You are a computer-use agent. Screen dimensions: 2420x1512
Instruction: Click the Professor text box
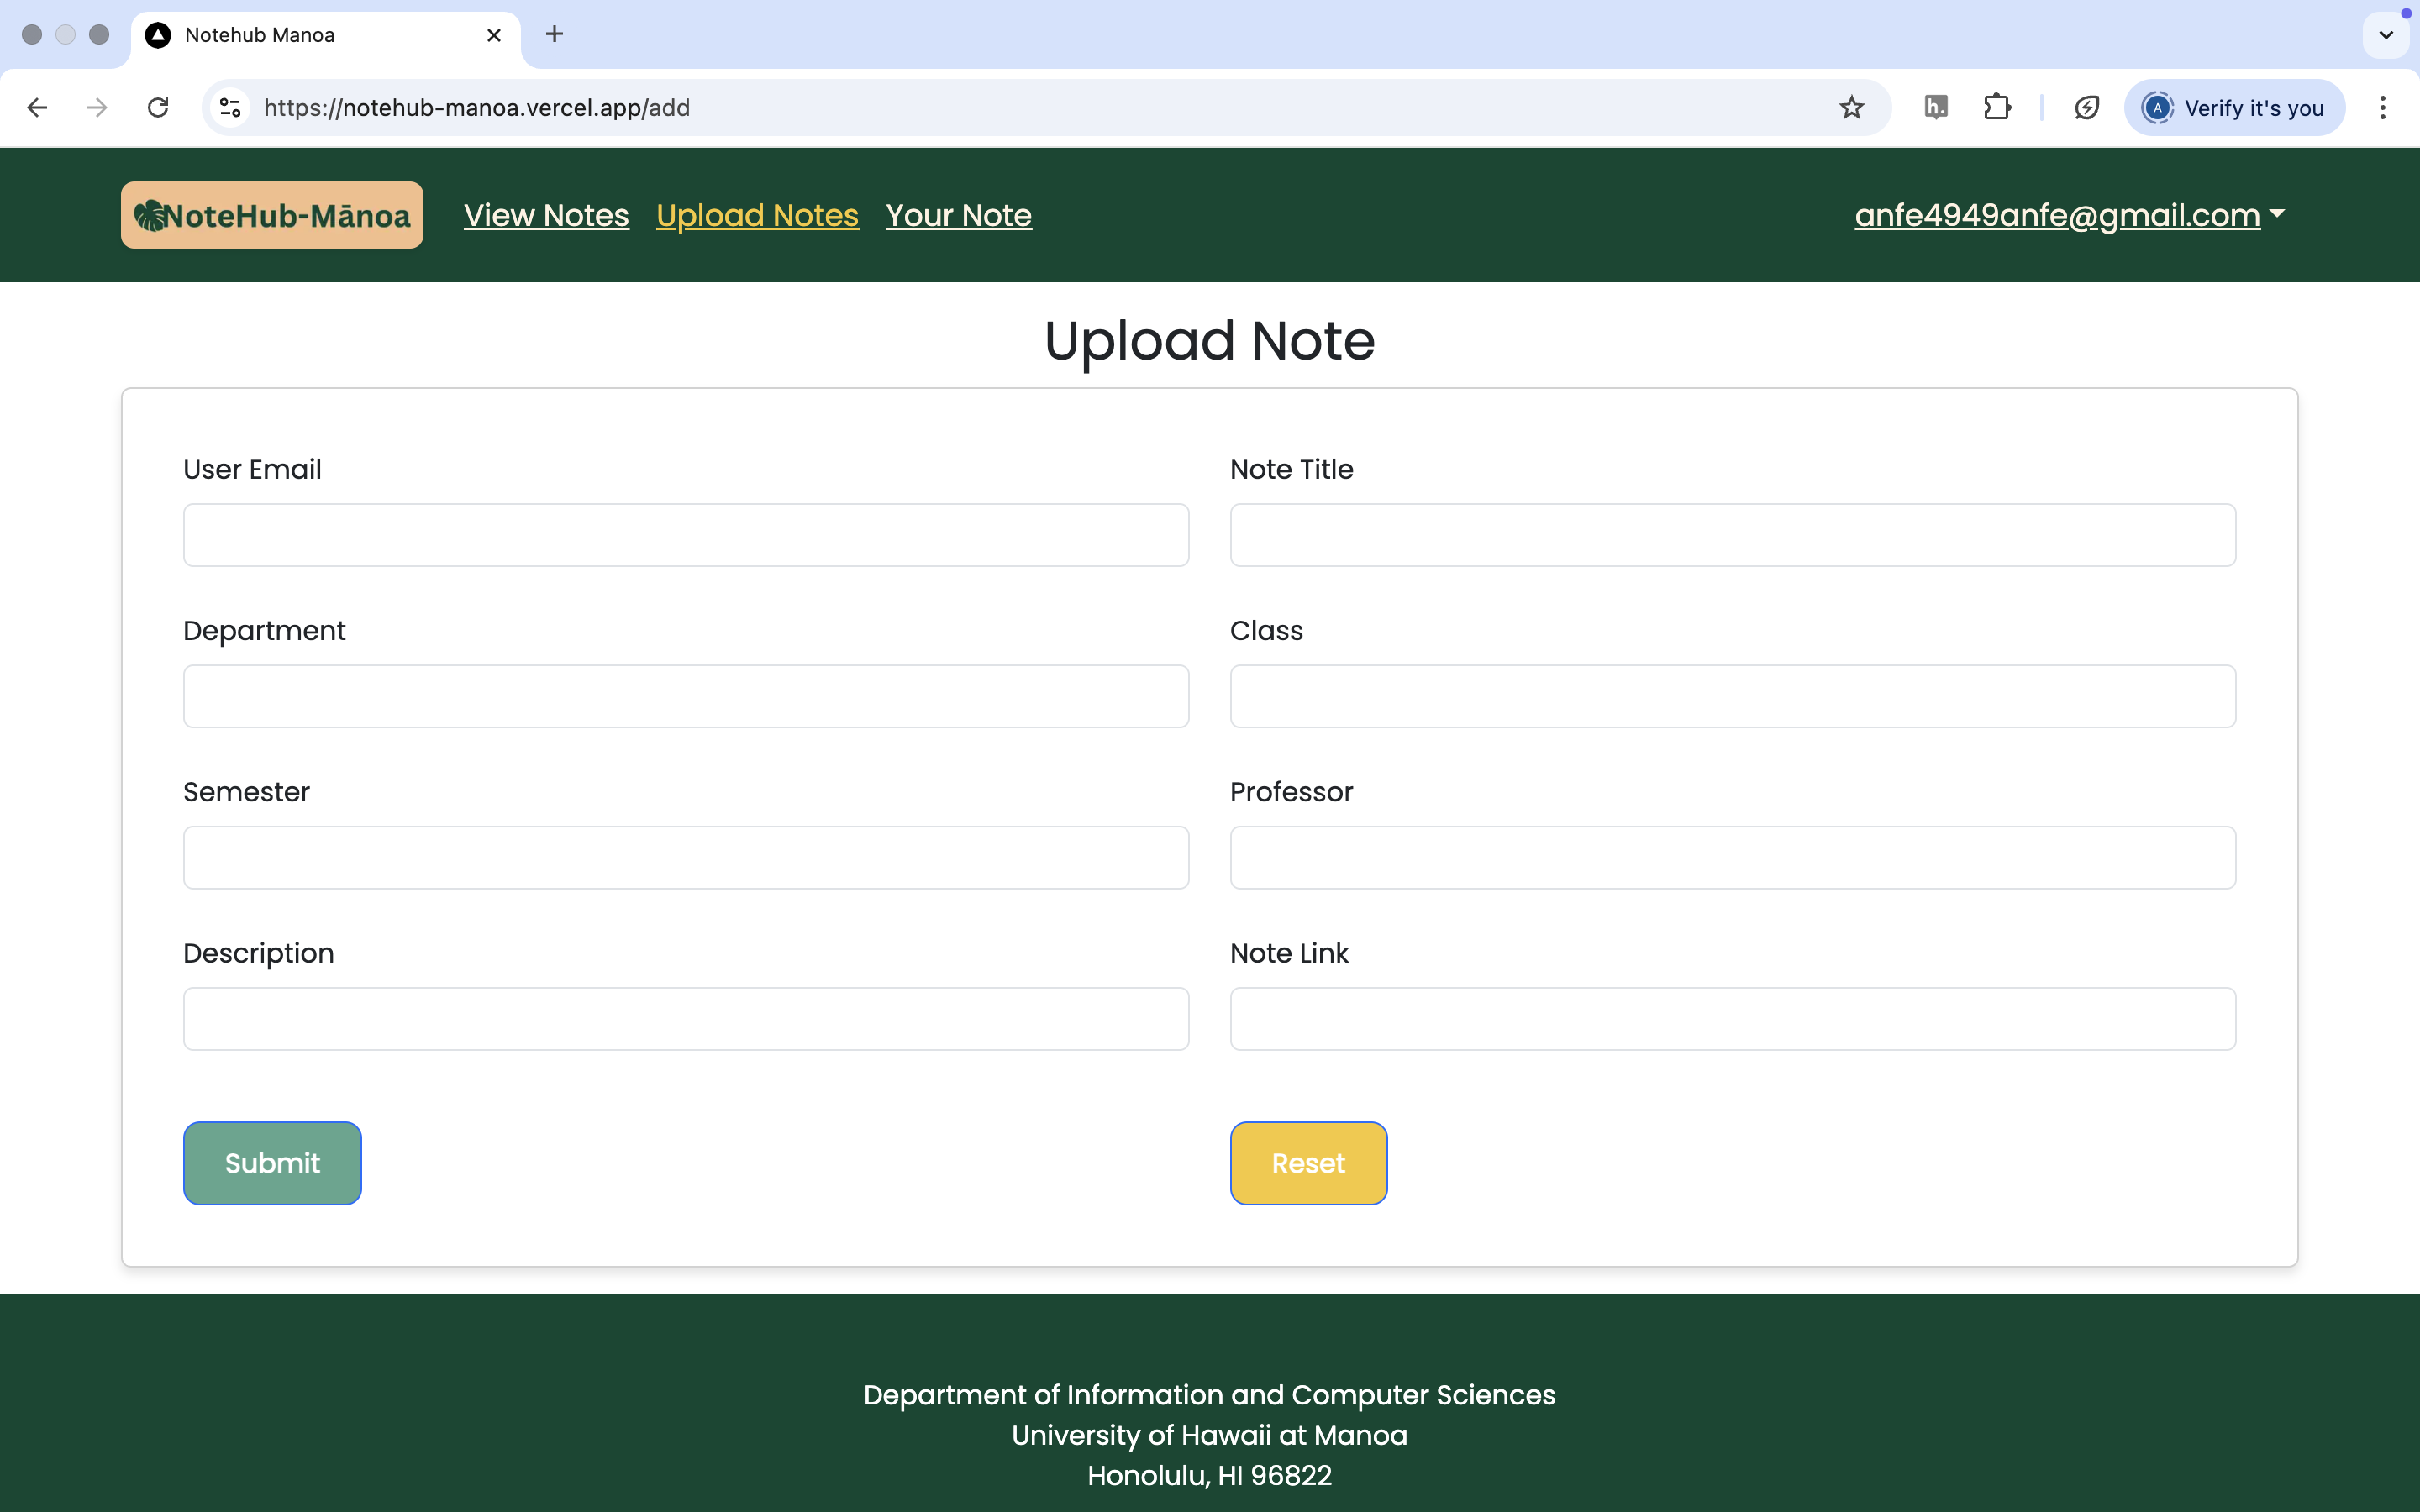[x=1732, y=858]
